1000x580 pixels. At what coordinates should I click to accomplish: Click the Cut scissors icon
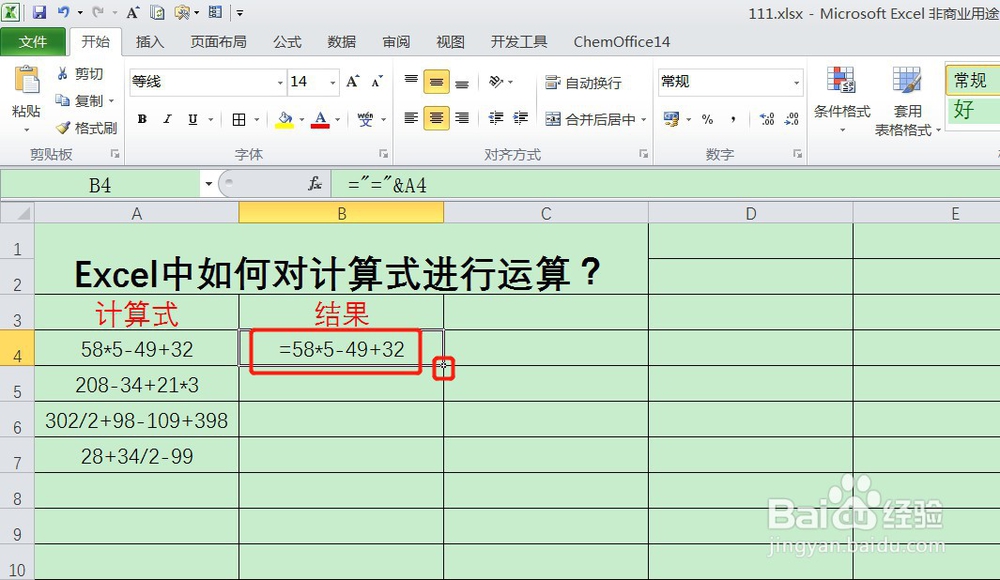pyautogui.click(x=62, y=74)
